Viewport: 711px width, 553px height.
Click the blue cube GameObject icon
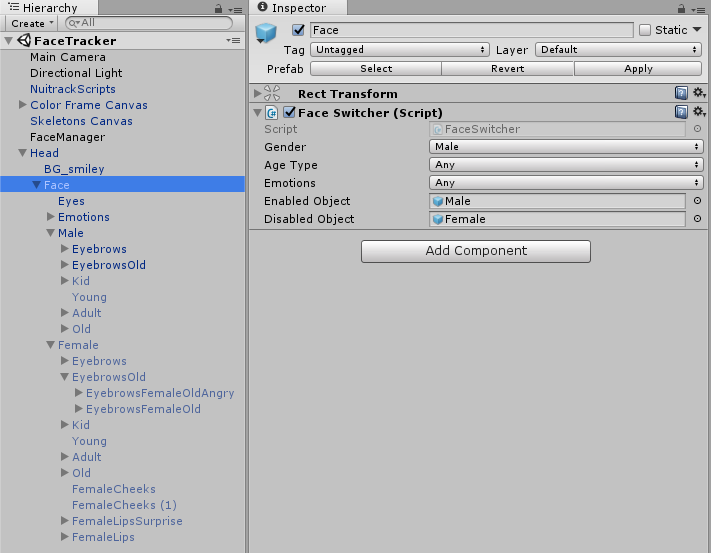click(266, 33)
